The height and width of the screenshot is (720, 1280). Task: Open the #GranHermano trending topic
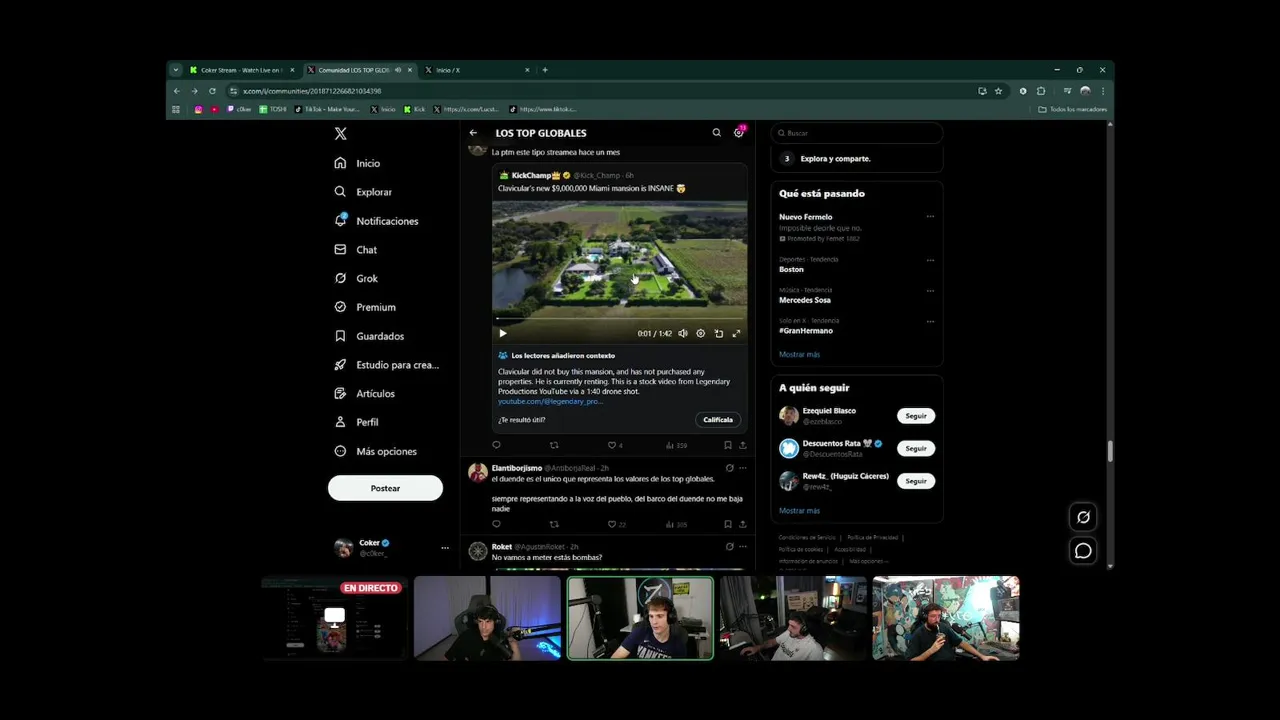[806, 331]
